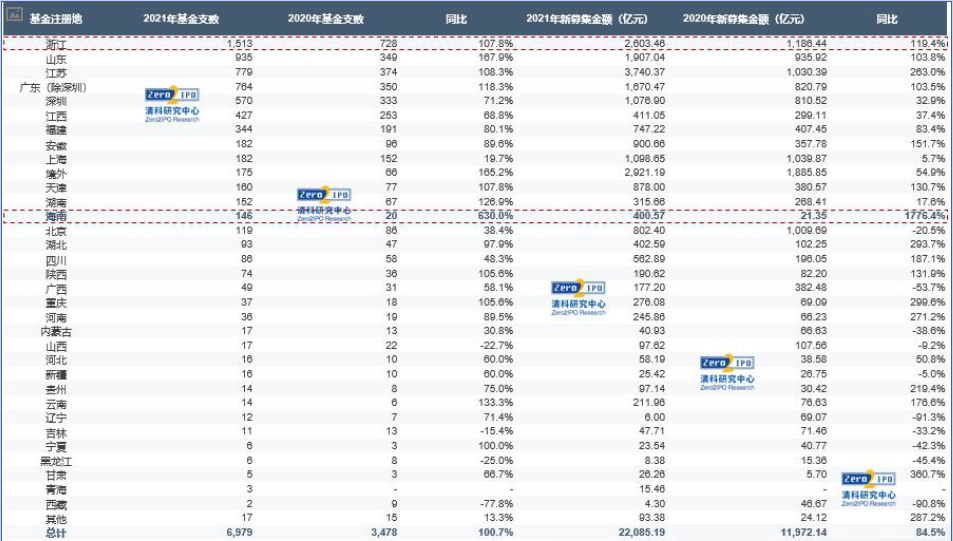Click the 江西 row label
This screenshot has height=541, width=953.
[x=56, y=115]
